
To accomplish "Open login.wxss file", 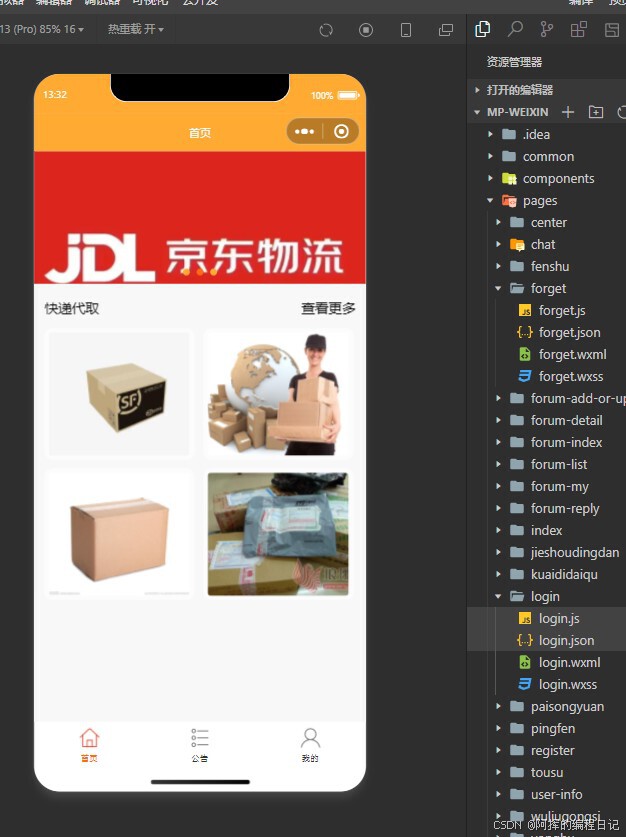I will click(567, 684).
